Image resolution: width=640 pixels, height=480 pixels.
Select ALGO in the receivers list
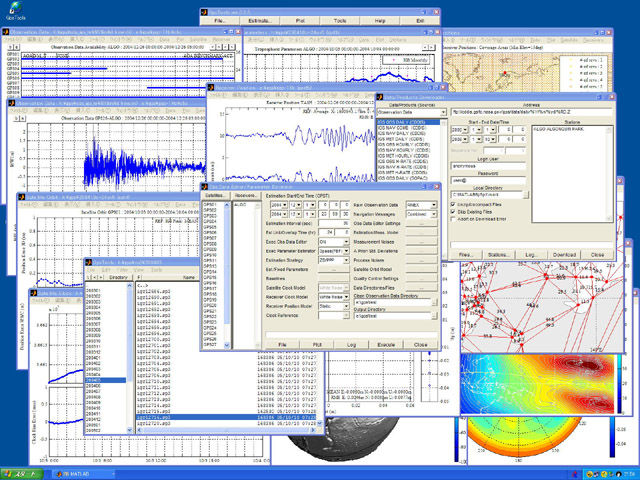pyautogui.click(x=244, y=205)
